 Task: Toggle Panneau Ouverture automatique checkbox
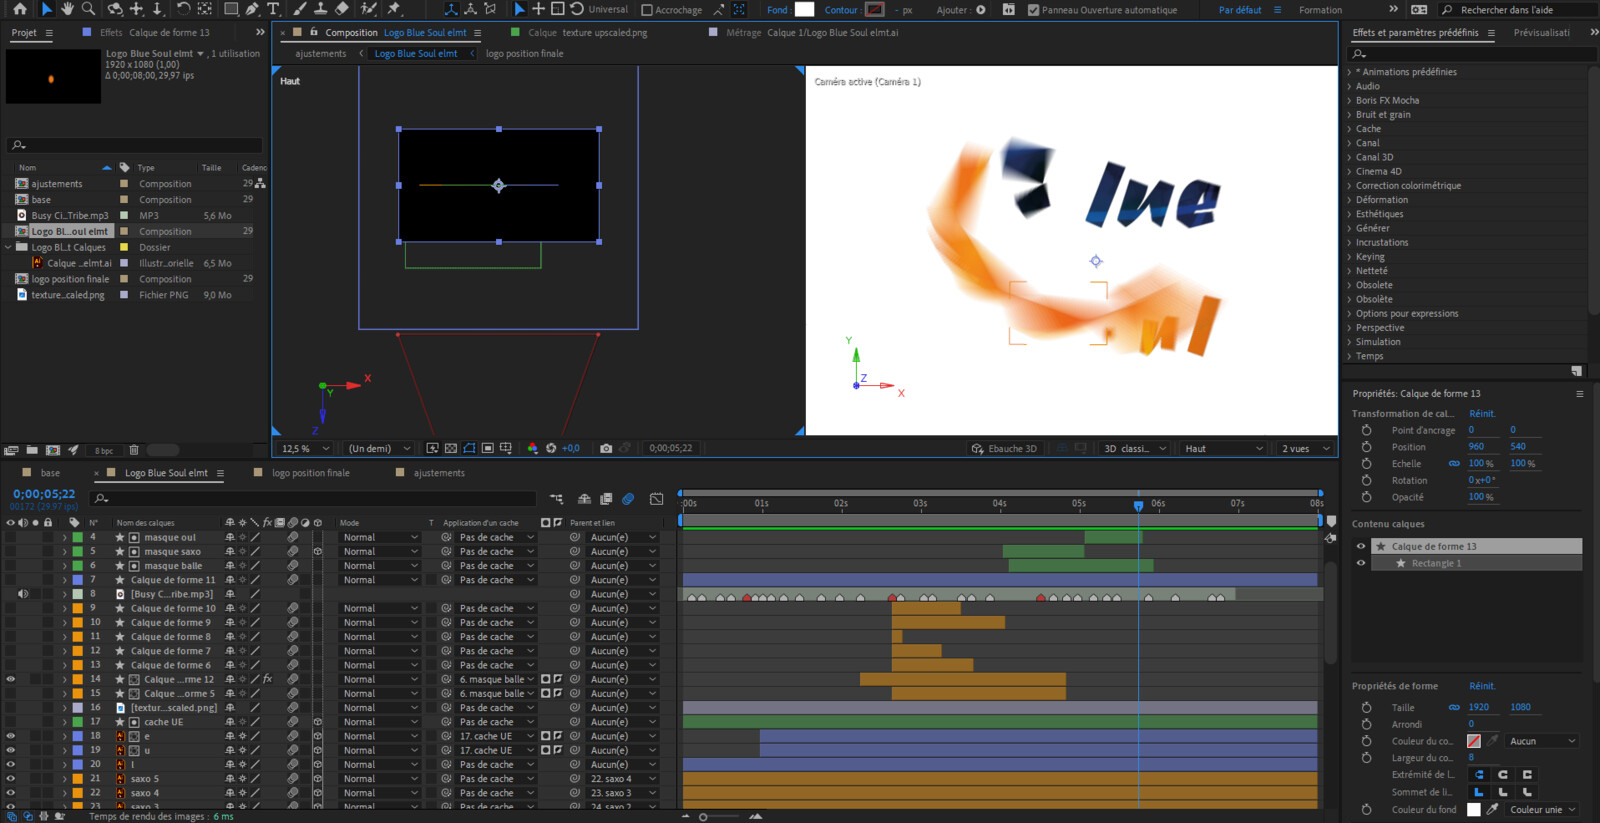[x=1034, y=10]
